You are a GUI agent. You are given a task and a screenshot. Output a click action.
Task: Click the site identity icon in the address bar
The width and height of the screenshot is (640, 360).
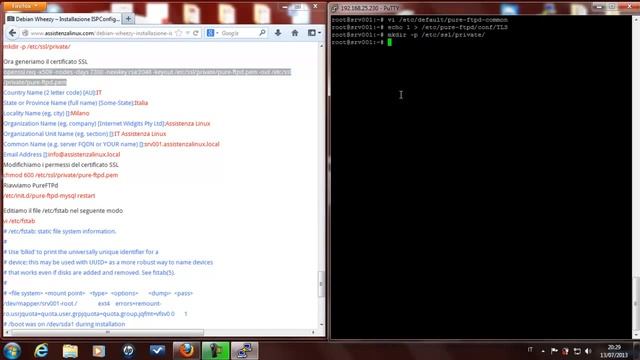(25, 33)
